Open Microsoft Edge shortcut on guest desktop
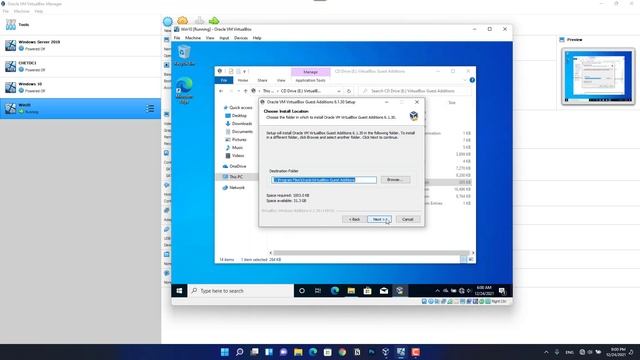 [184, 91]
